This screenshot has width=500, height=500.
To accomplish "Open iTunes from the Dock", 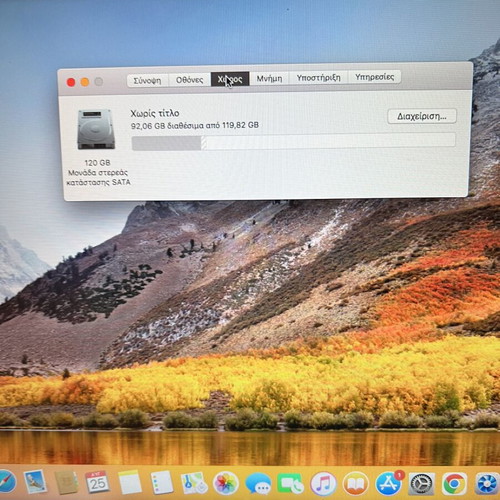I will pos(323,484).
